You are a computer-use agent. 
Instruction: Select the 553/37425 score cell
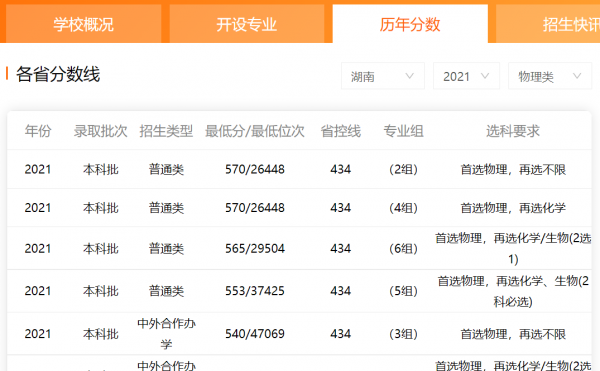[x=255, y=291]
